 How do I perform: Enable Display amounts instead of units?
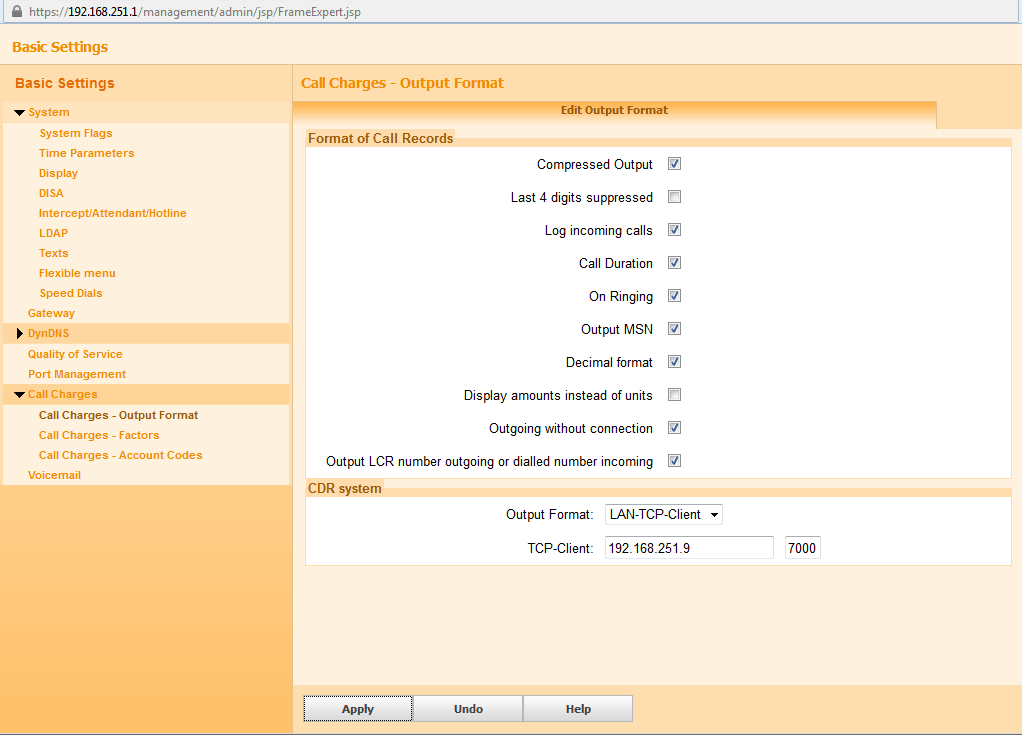coord(675,395)
